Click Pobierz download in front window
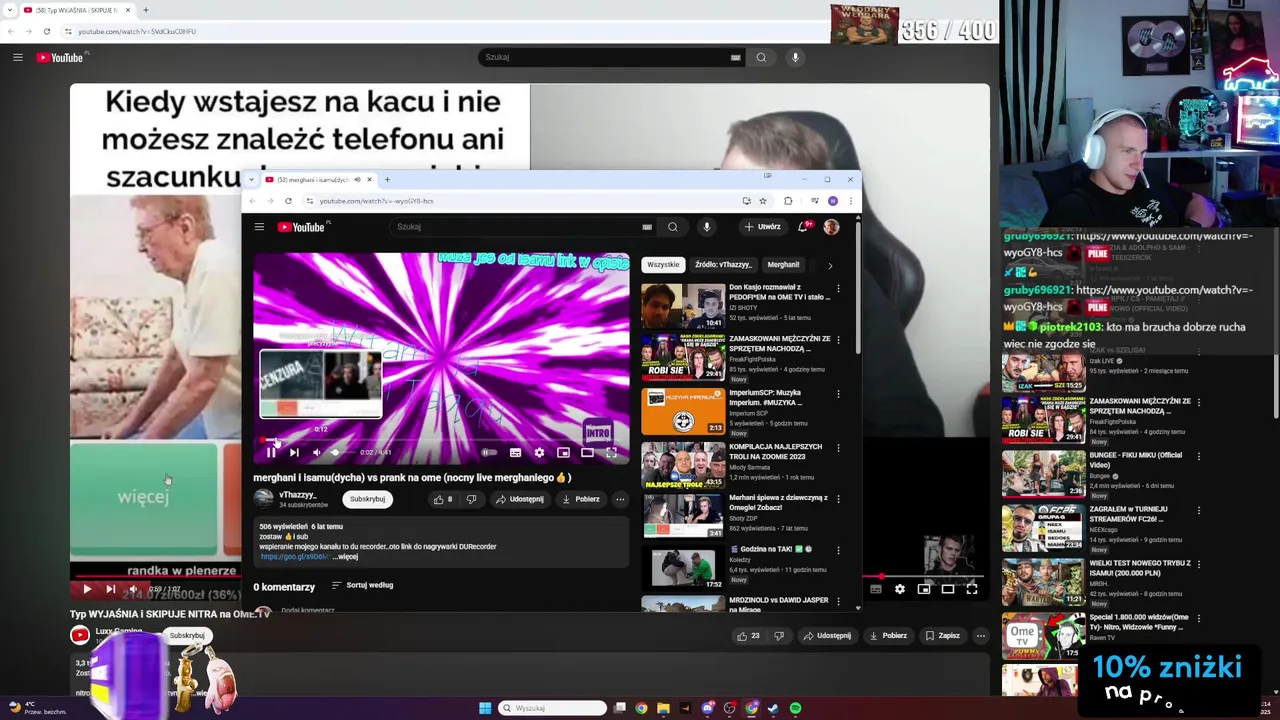The width and height of the screenshot is (1280, 720). (581, 499)
